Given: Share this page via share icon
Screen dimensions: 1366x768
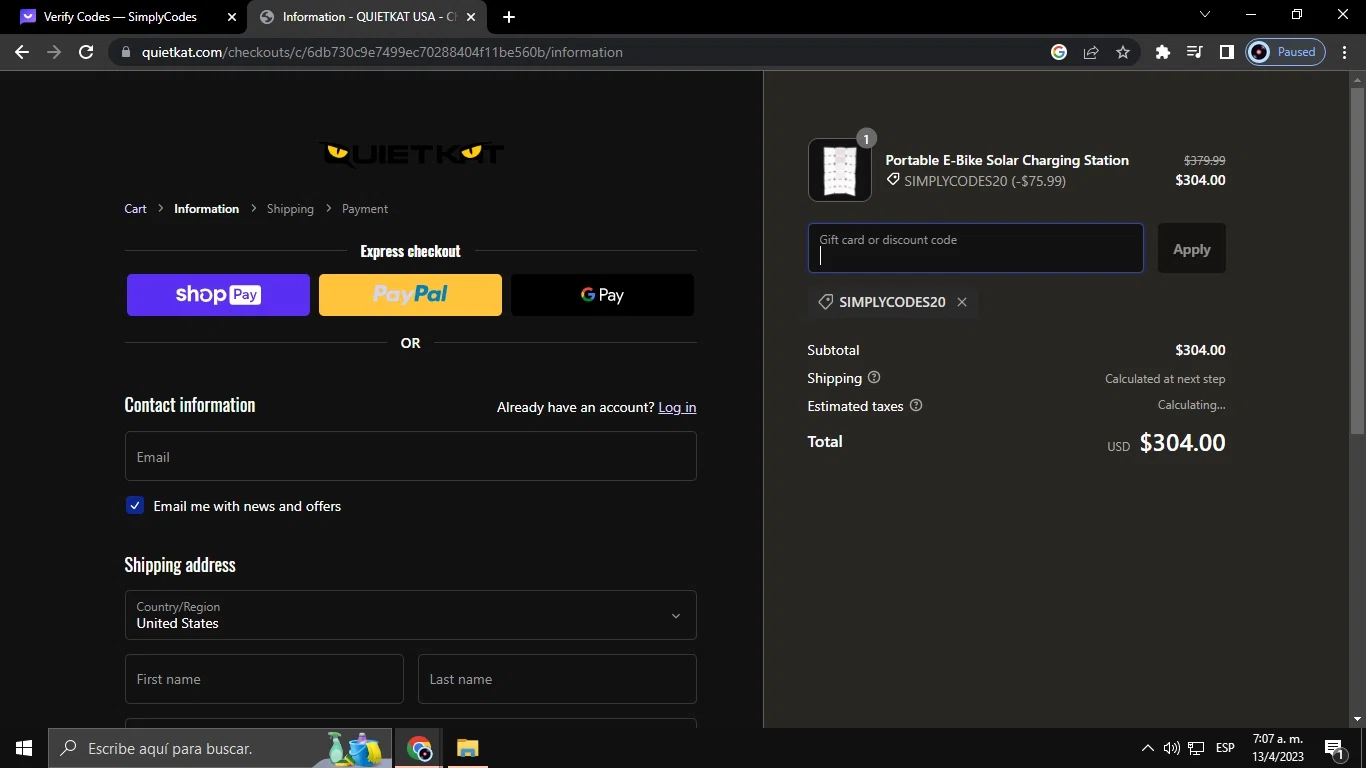Looking at the screenshot, I should pos(1091,52).
